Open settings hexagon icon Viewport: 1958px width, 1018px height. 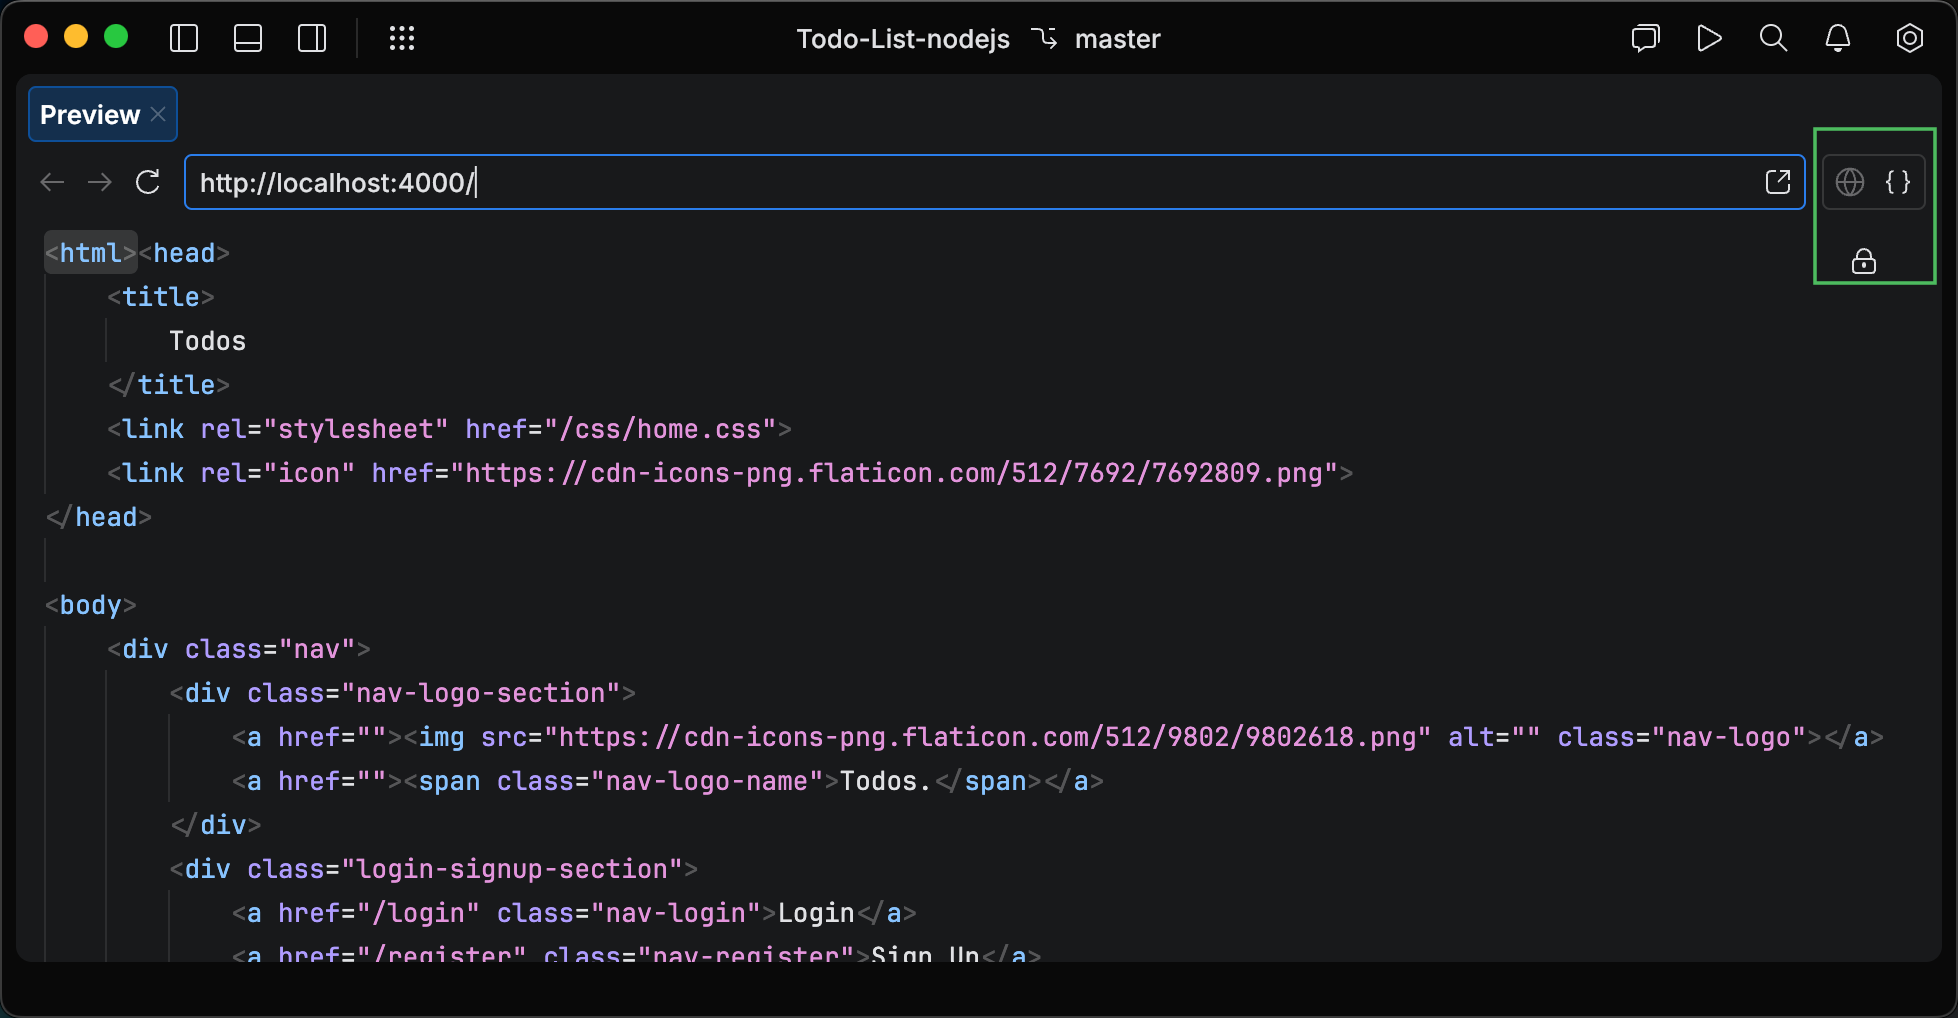pyautogui.click(x=1909, y=39)
